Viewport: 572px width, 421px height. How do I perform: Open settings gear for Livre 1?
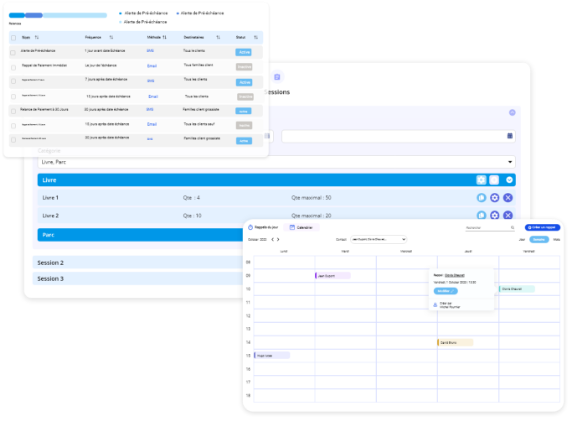pos(494,198)
